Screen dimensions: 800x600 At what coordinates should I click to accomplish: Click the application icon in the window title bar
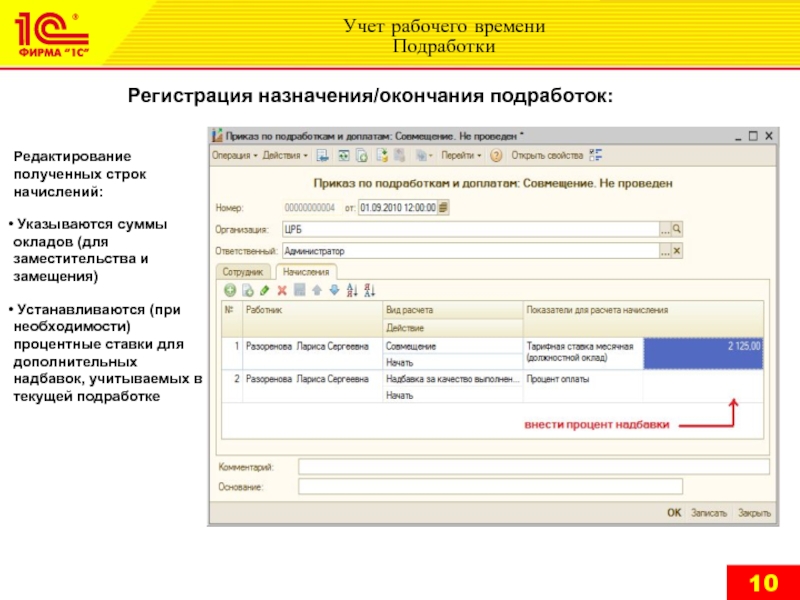click(217, 136)
